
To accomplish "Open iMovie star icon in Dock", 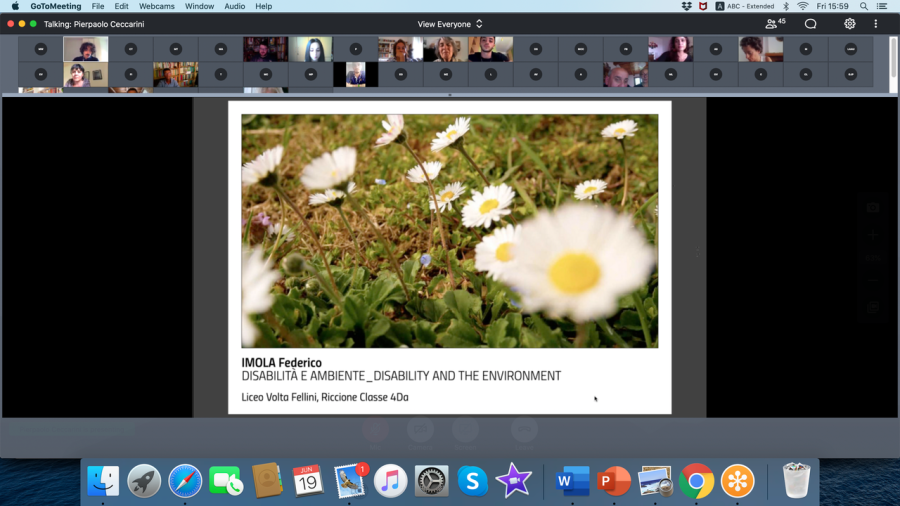I will [514, 481].
